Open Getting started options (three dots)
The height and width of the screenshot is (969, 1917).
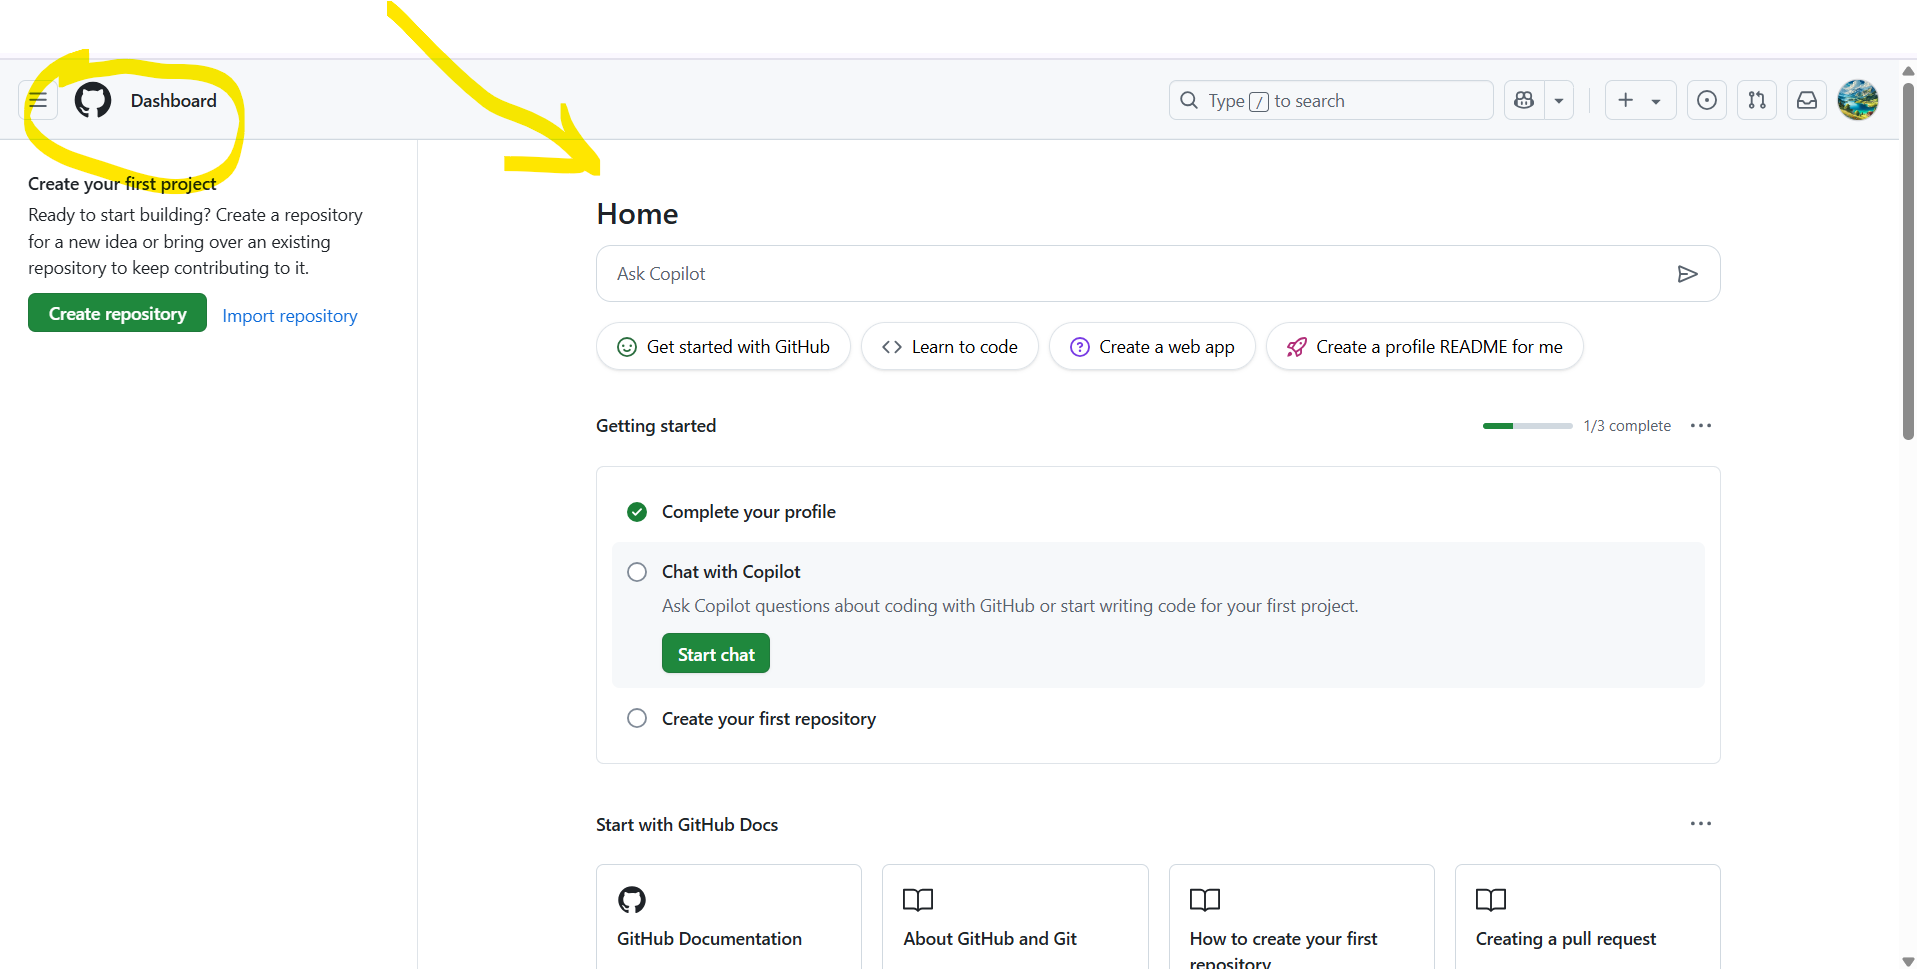point(1700,425)
